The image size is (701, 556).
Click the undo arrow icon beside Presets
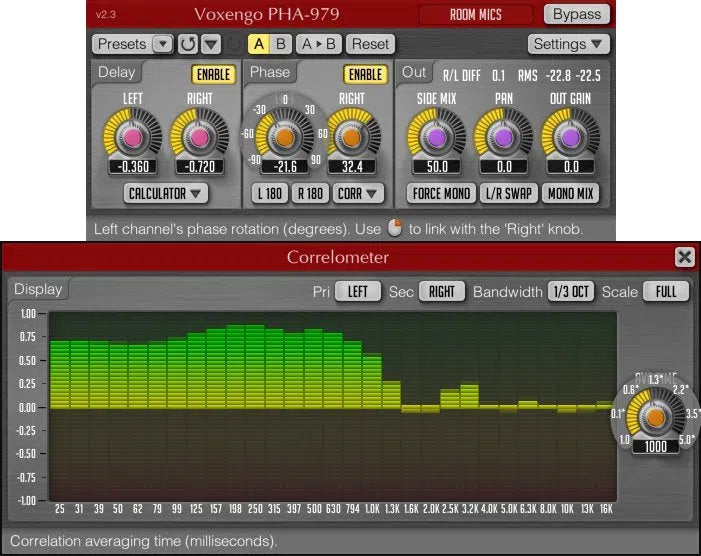(x=187, y=44)
